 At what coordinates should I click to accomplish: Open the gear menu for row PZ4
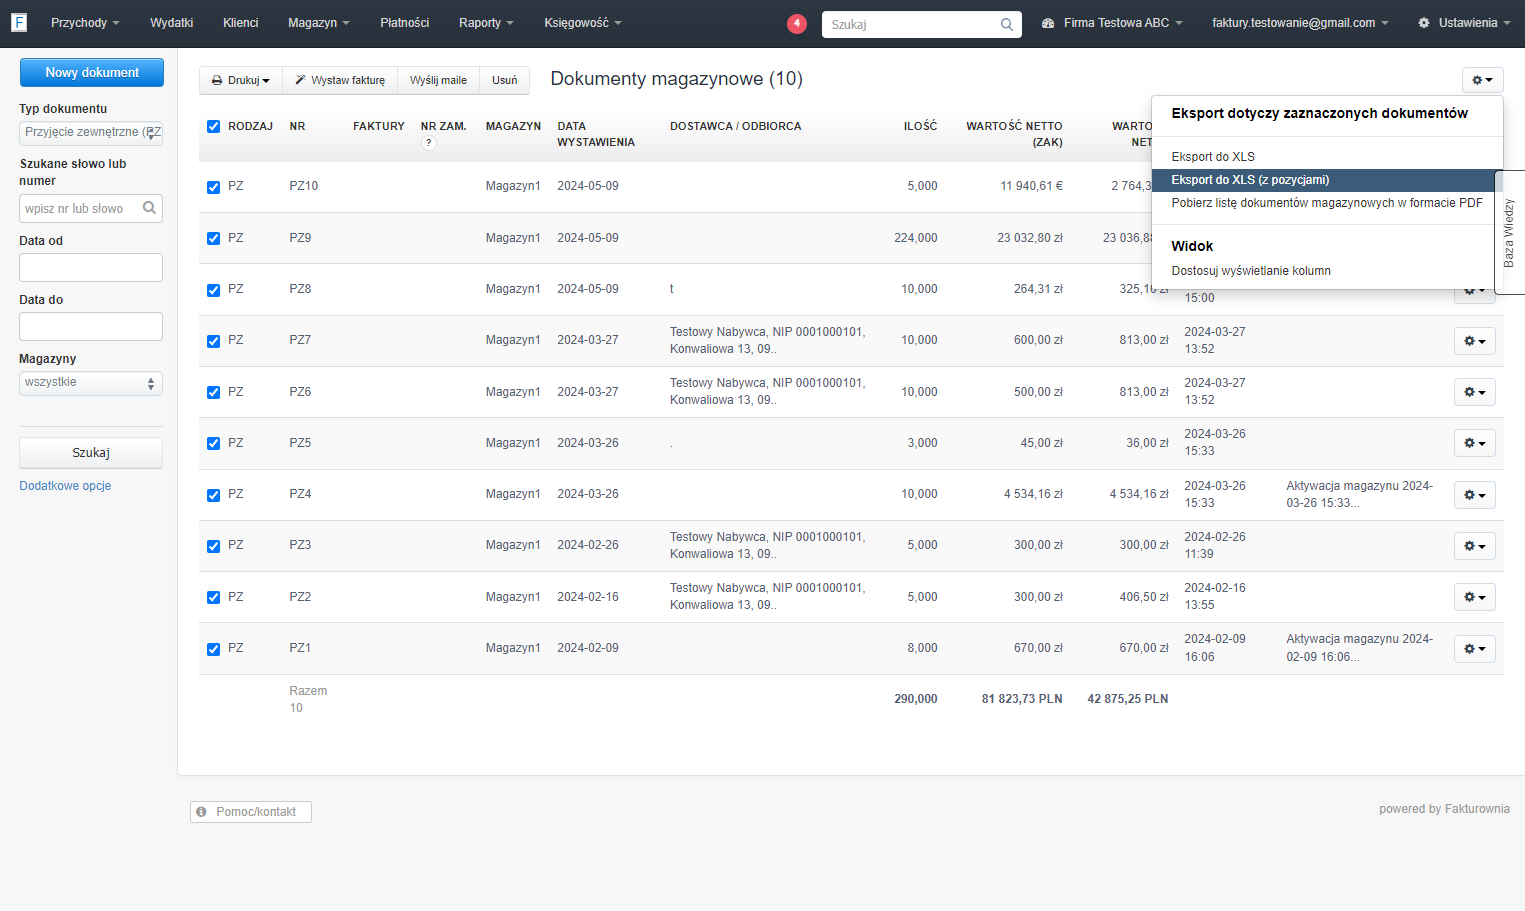[x=1475, y=495]
